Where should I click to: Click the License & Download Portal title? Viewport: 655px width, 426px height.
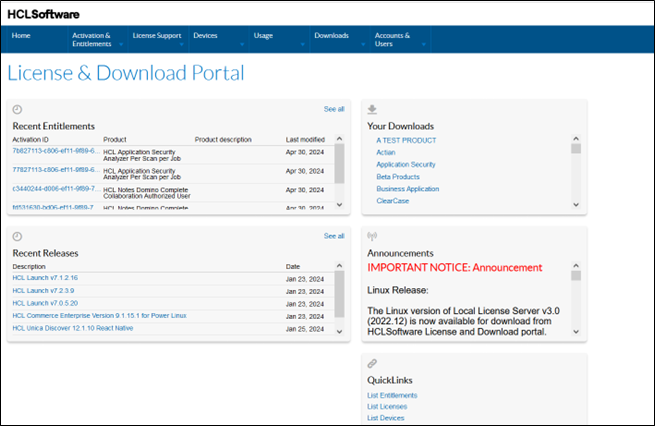[x=126, y=73]
